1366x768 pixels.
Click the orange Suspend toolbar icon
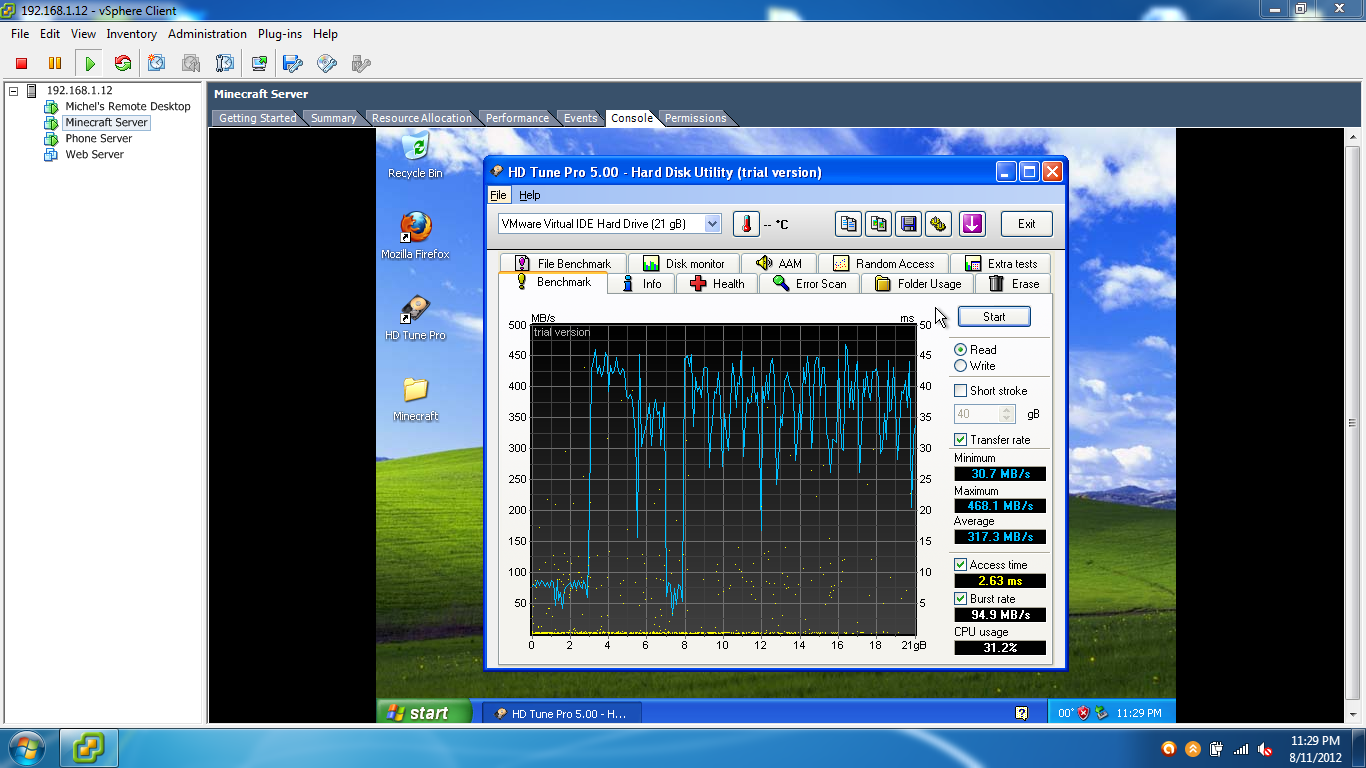[55, 63]
